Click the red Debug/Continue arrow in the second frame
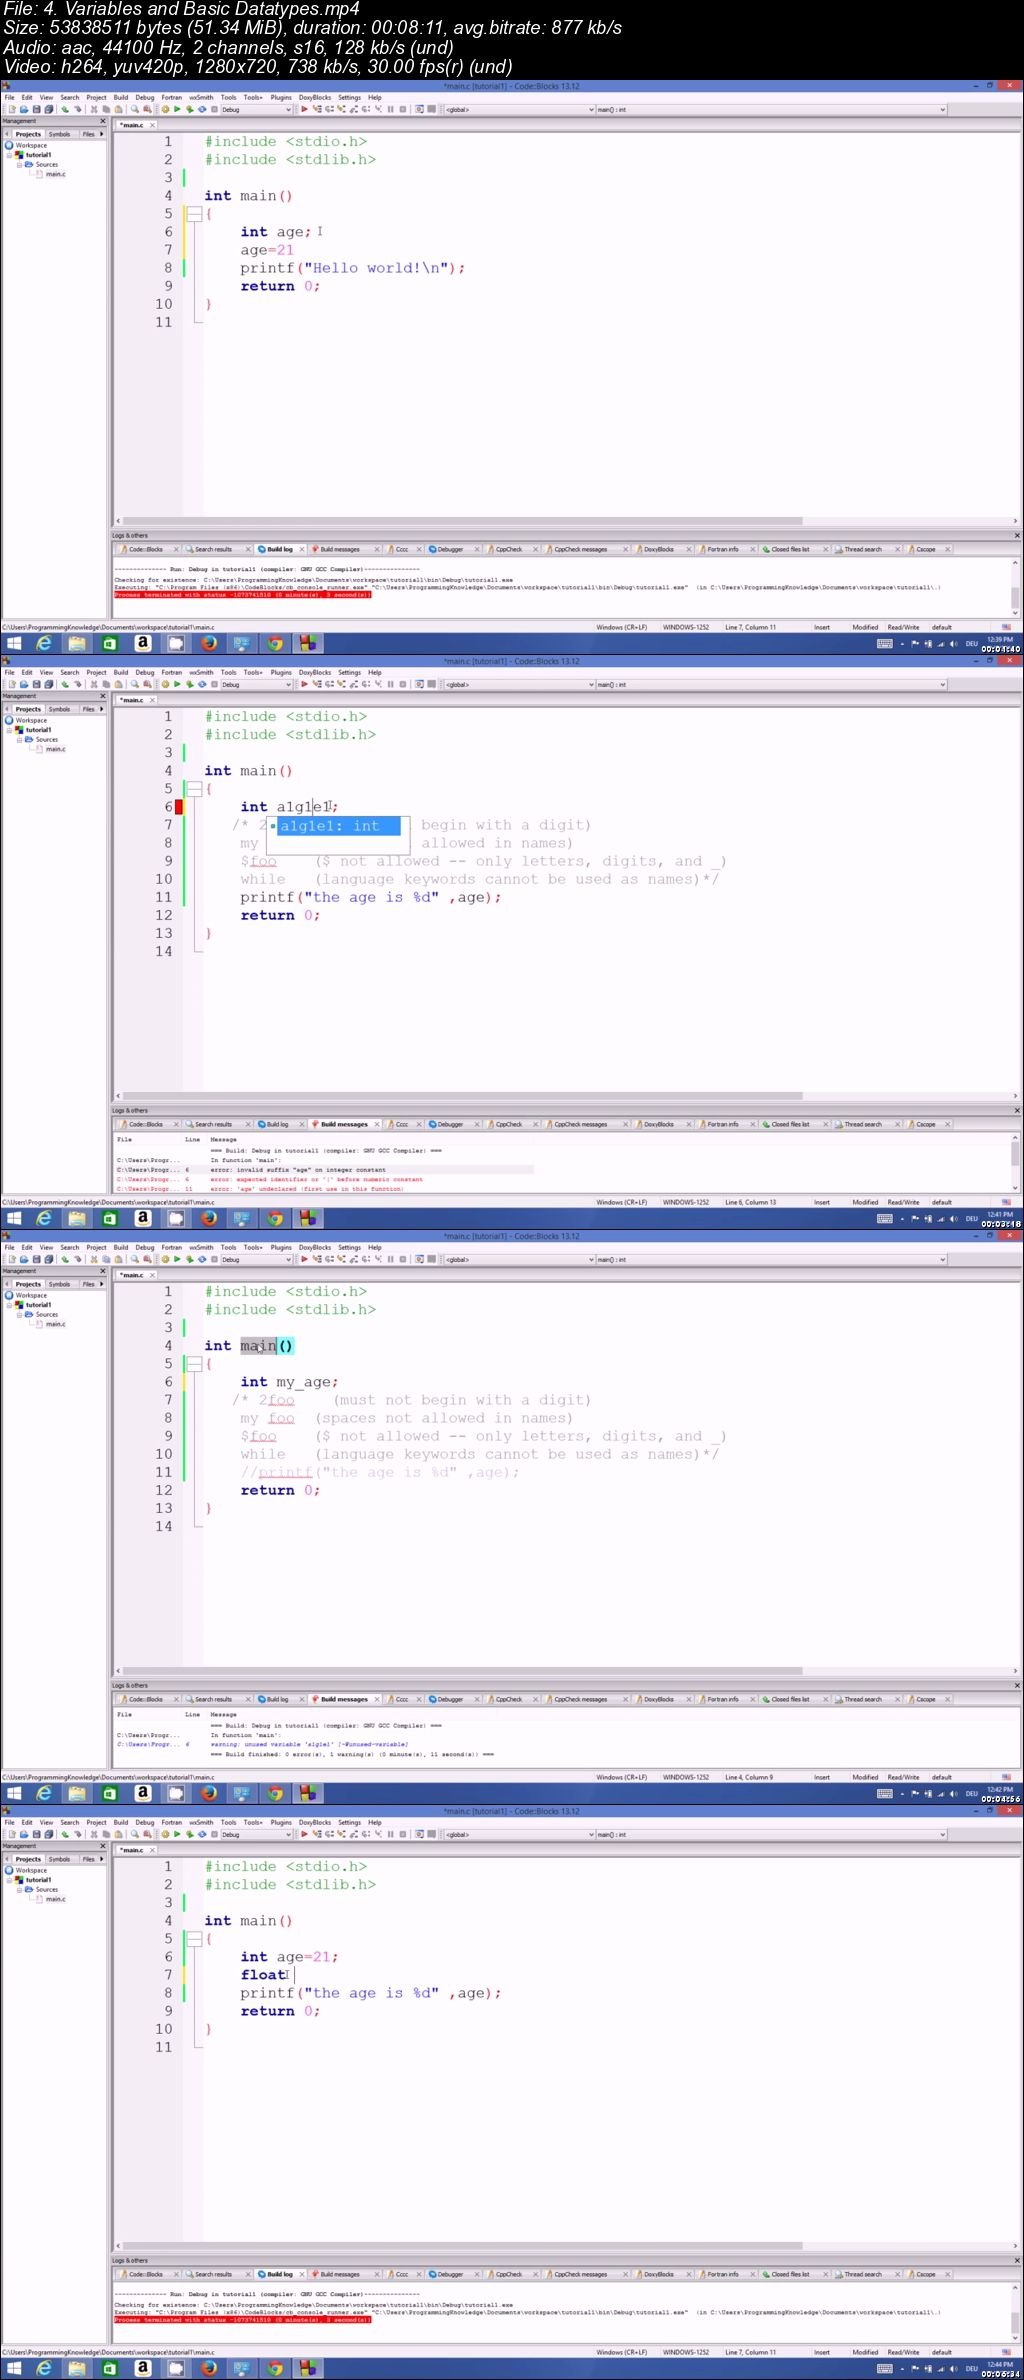This screenshot has width=1024, height=2380. pyautogui.click(x=305, y=685)
